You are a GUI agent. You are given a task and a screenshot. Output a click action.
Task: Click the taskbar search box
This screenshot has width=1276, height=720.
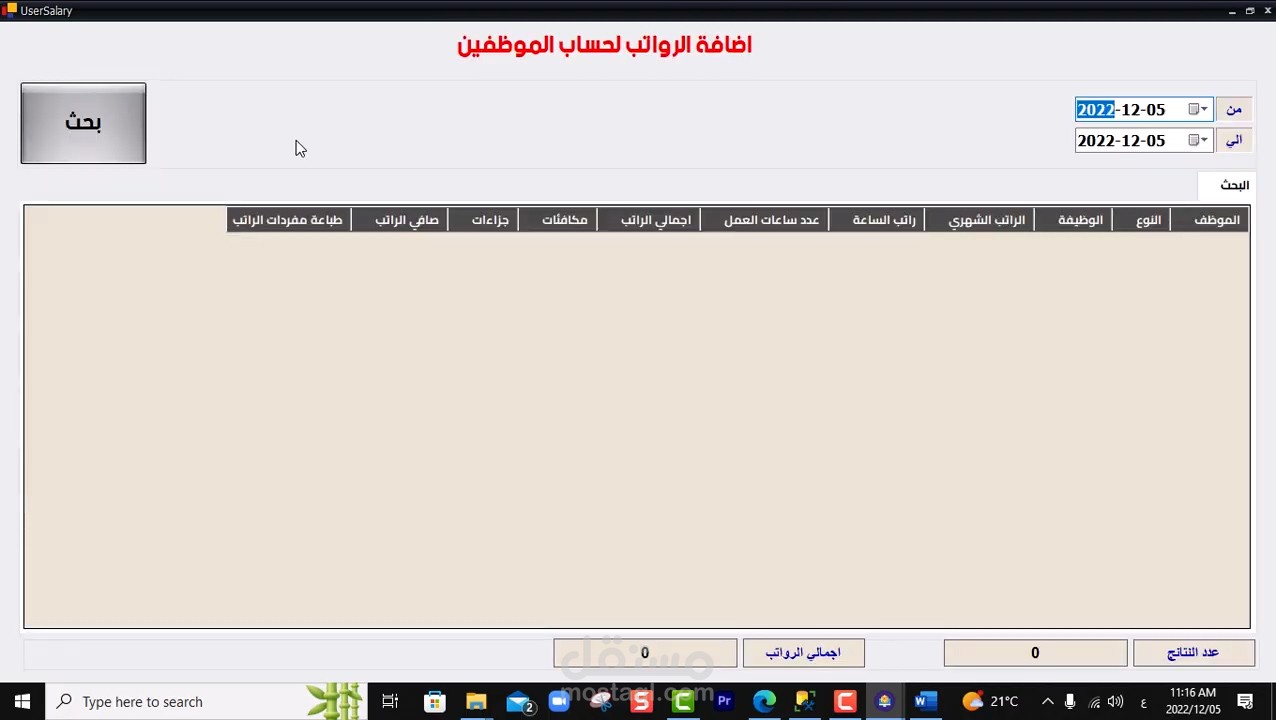coord(207,702)
